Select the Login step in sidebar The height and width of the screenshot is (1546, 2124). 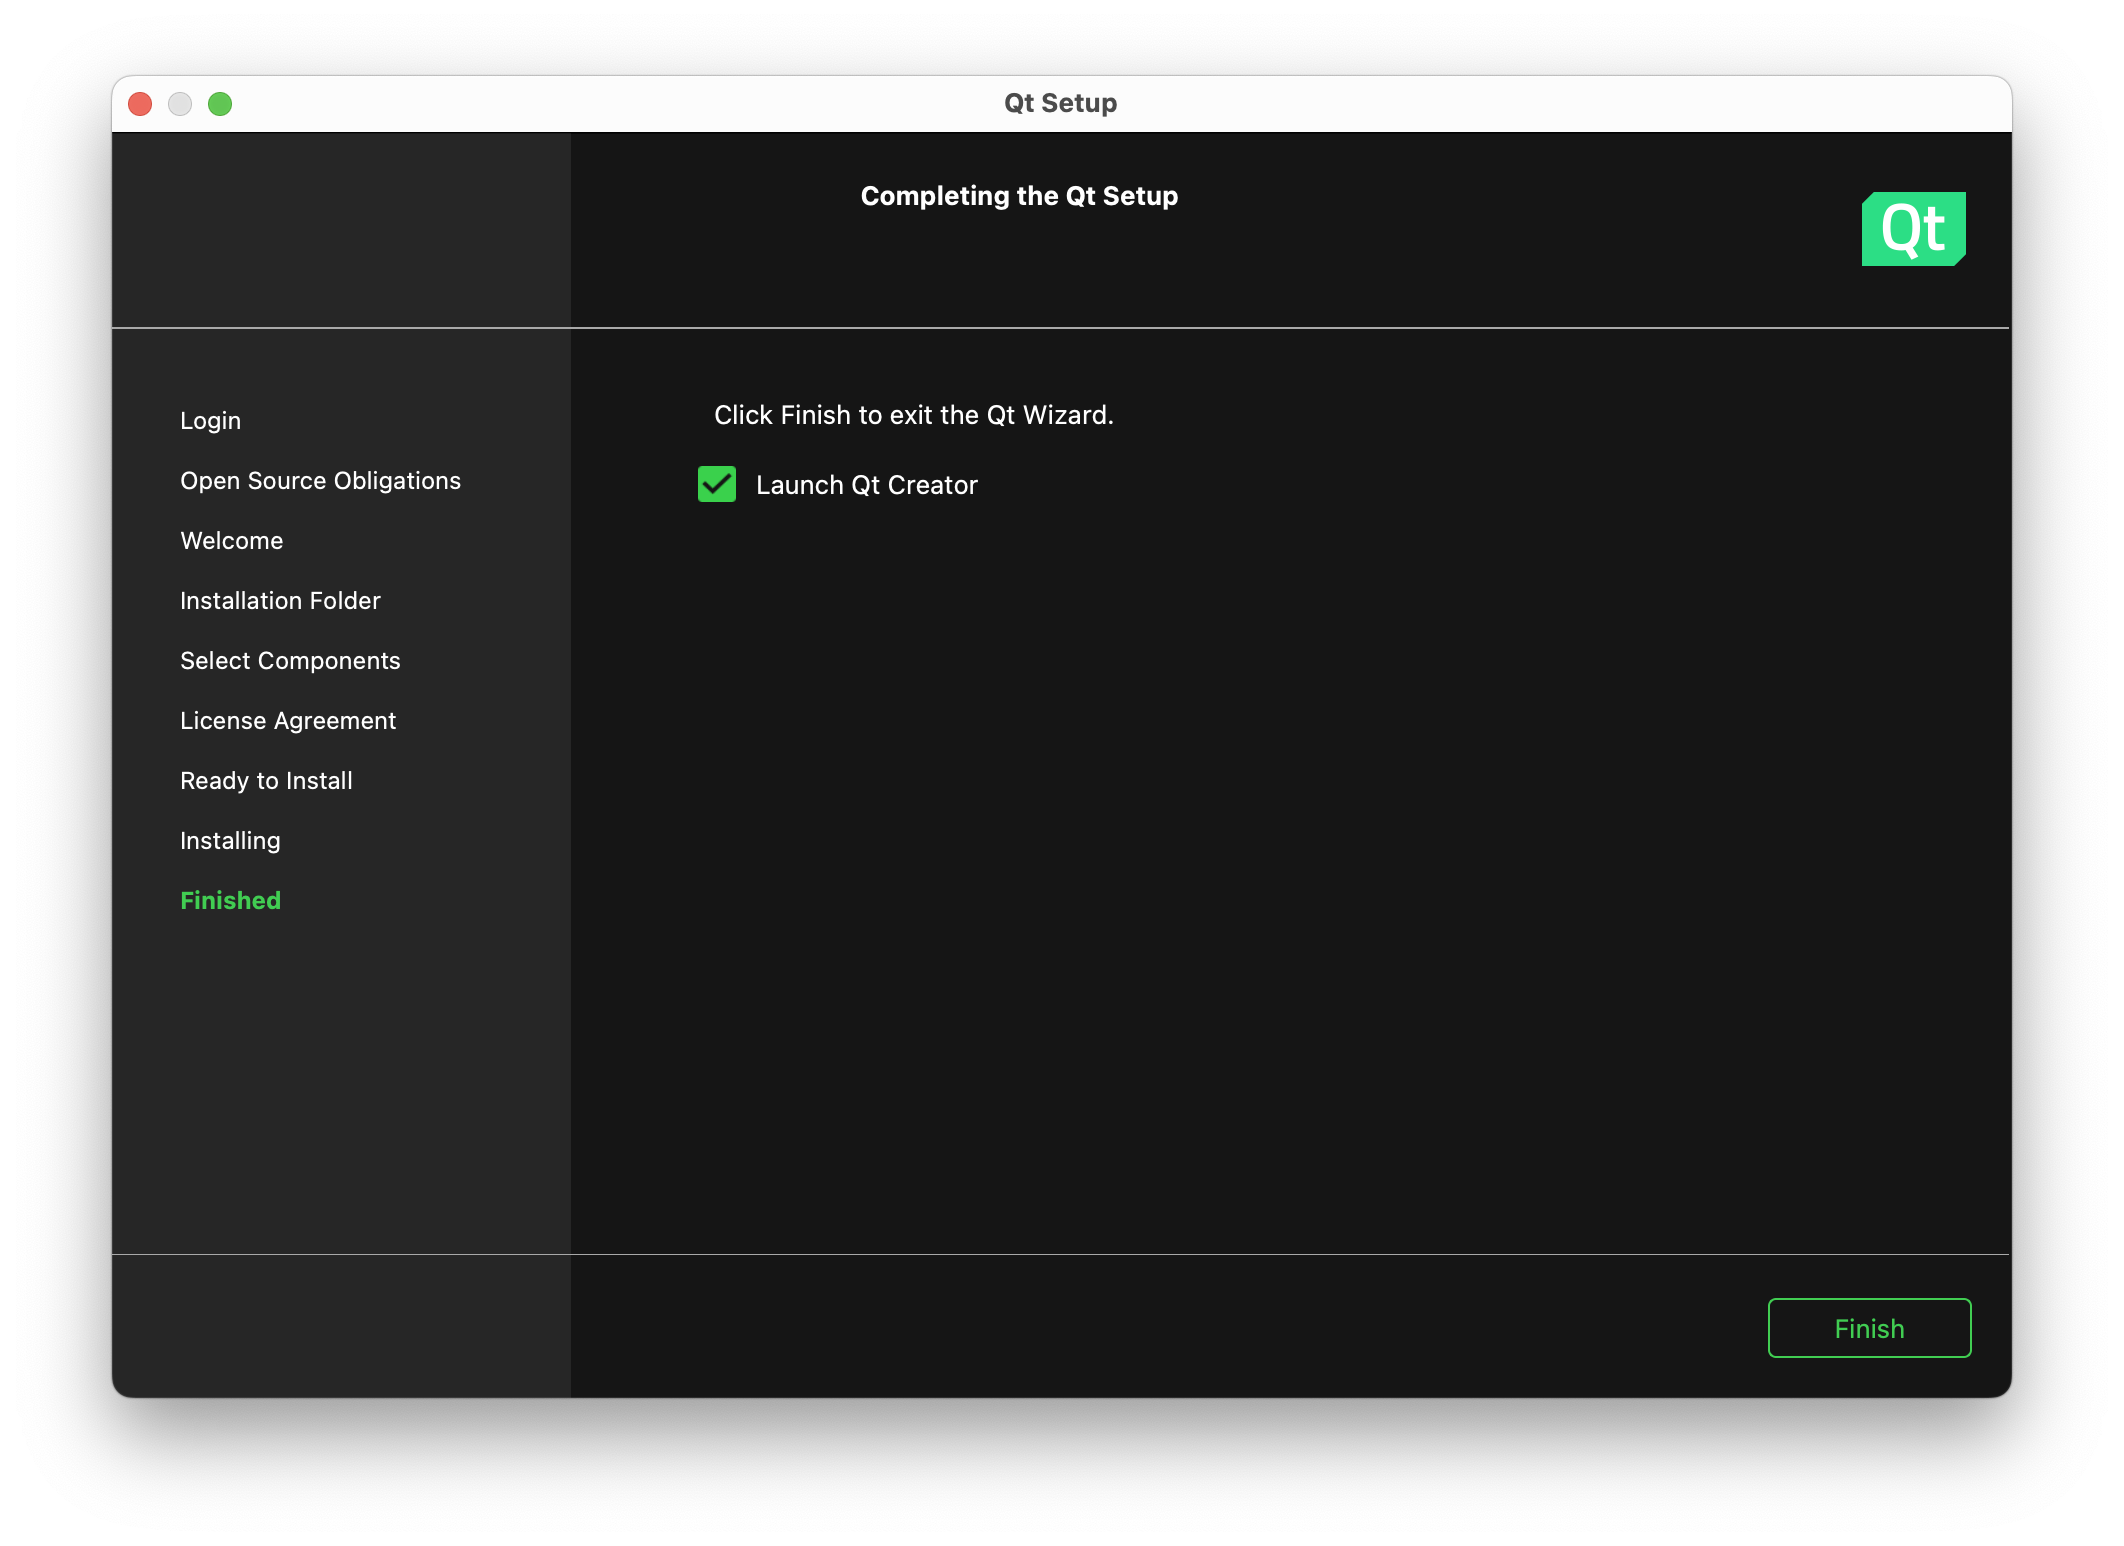[210, 421]
